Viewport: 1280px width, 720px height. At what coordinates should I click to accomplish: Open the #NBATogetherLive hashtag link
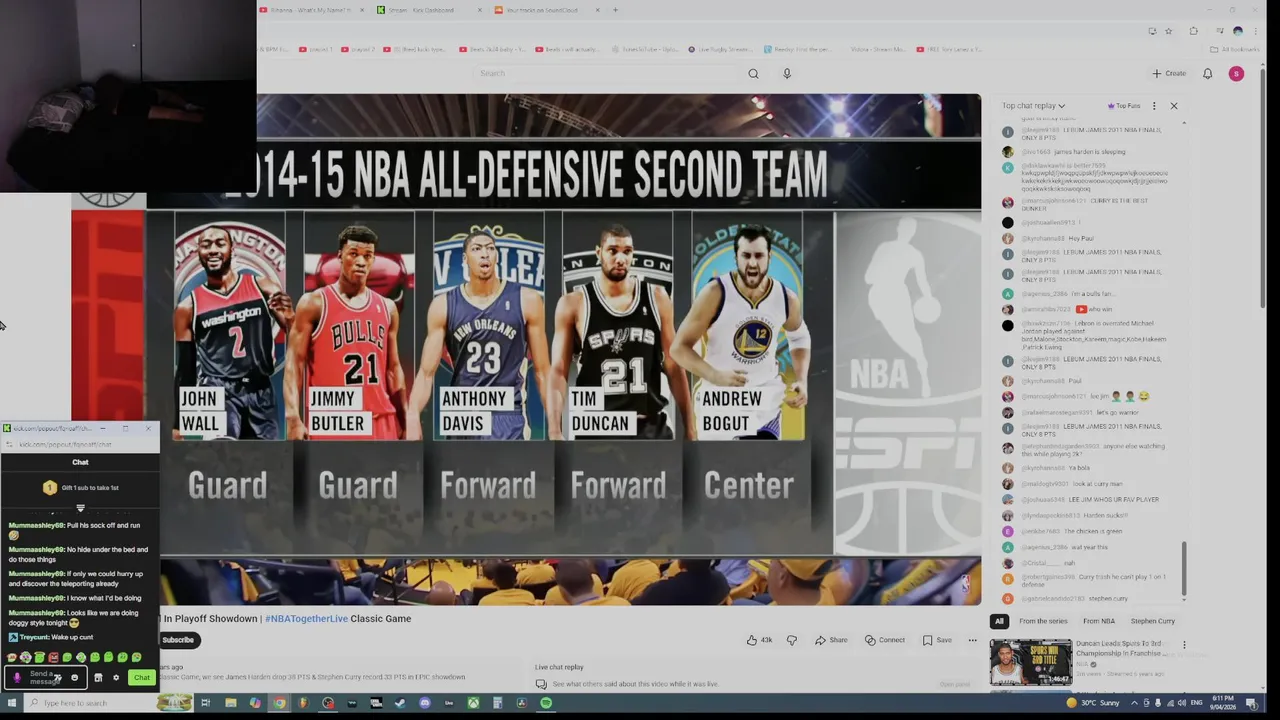click(306, 618)
